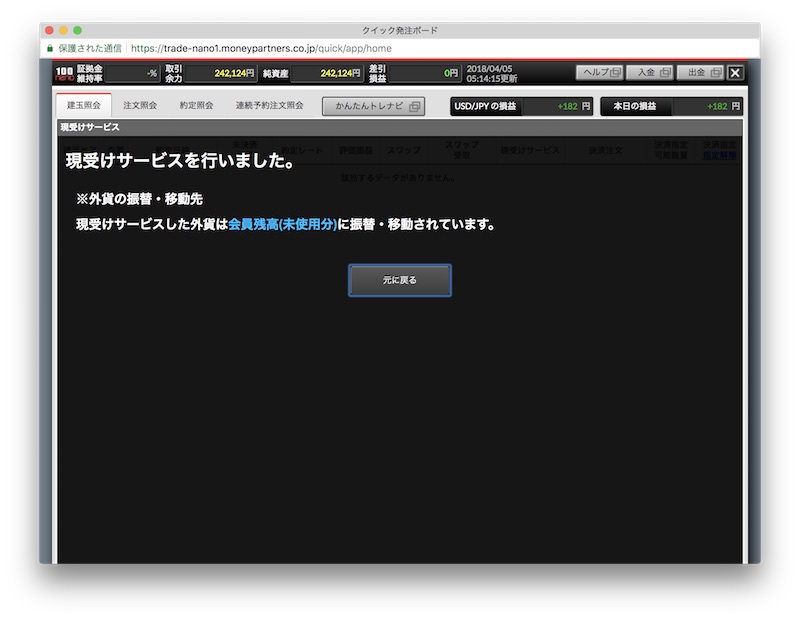Viewport: 800px width, 620px height.
Task: Click the 本日の損益 panel
Action: 671,106
